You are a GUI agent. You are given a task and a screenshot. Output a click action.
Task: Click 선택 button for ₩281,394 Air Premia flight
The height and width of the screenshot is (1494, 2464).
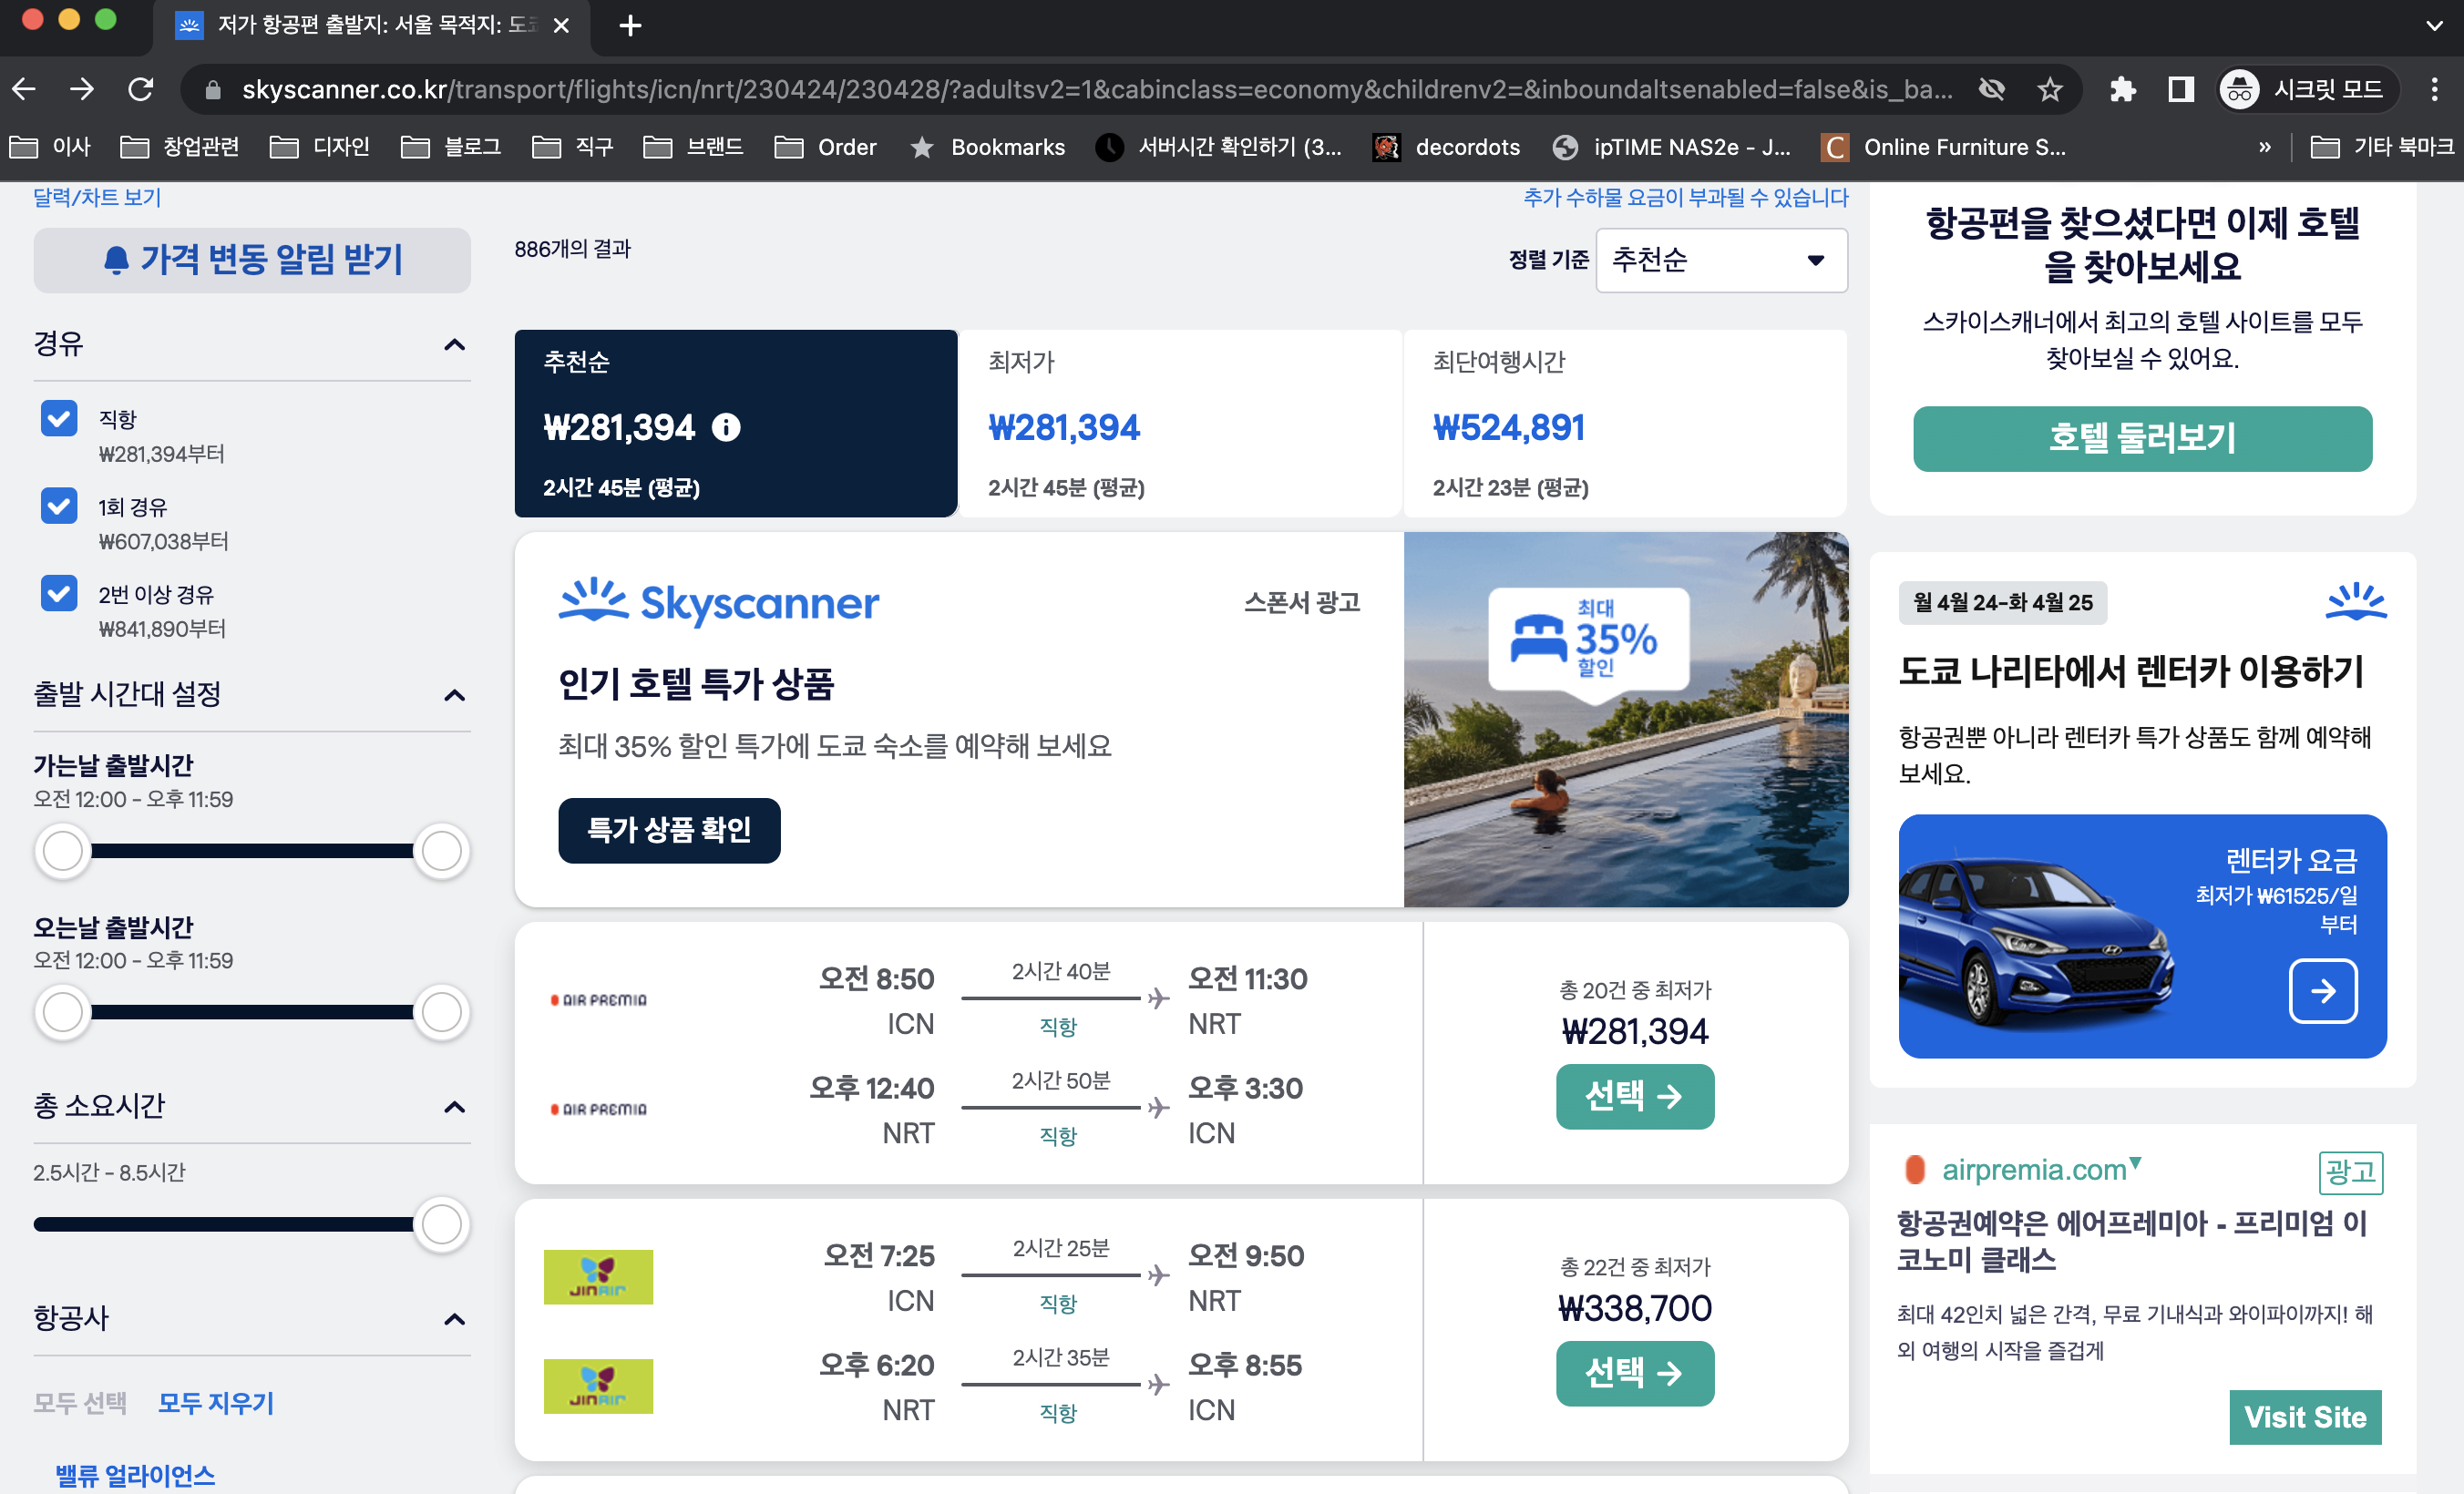click(1634, 1096)
